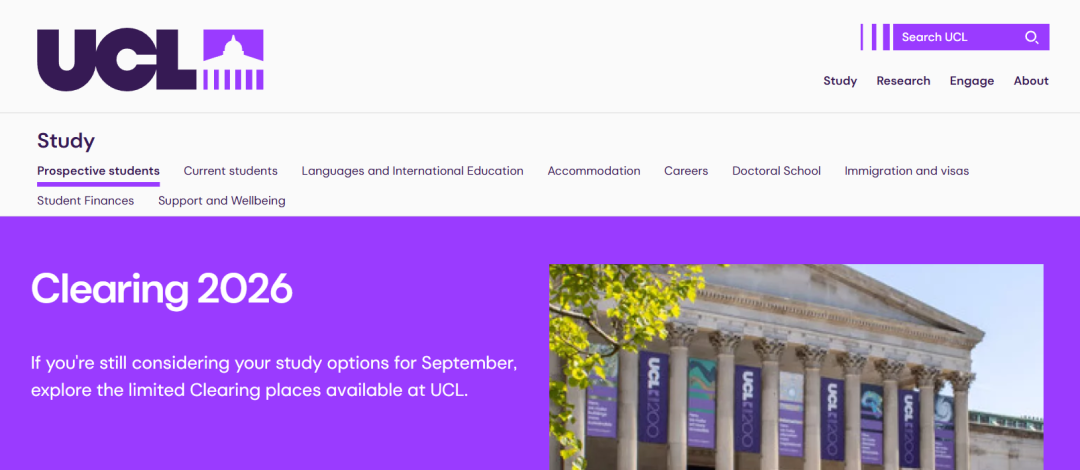Open the Research menu
1080x470 pixels.
pyautogui.click(x=903, y=81)
